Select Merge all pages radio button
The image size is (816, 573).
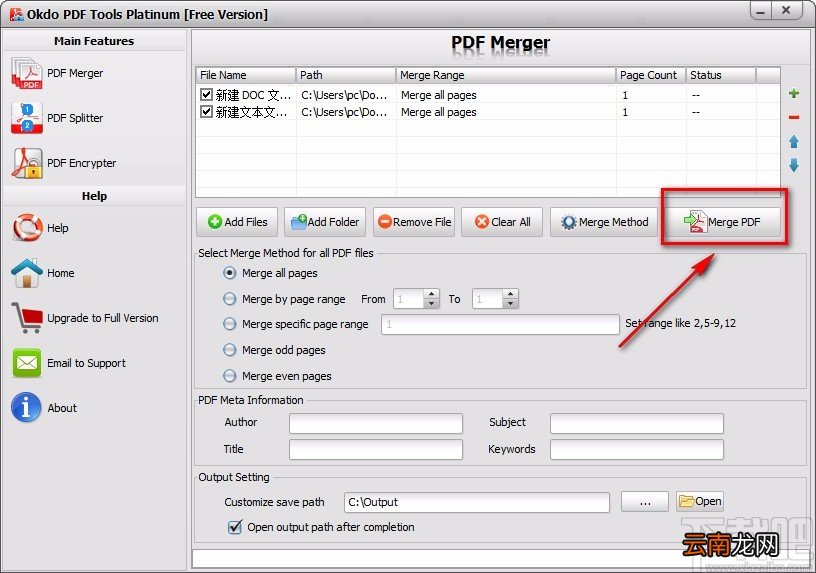[x=230, y=273]
